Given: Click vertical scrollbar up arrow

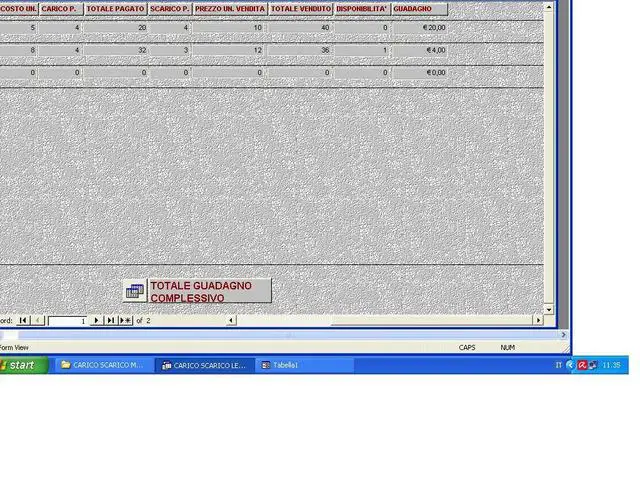Looking at the screenshot, I should [549, 7].
